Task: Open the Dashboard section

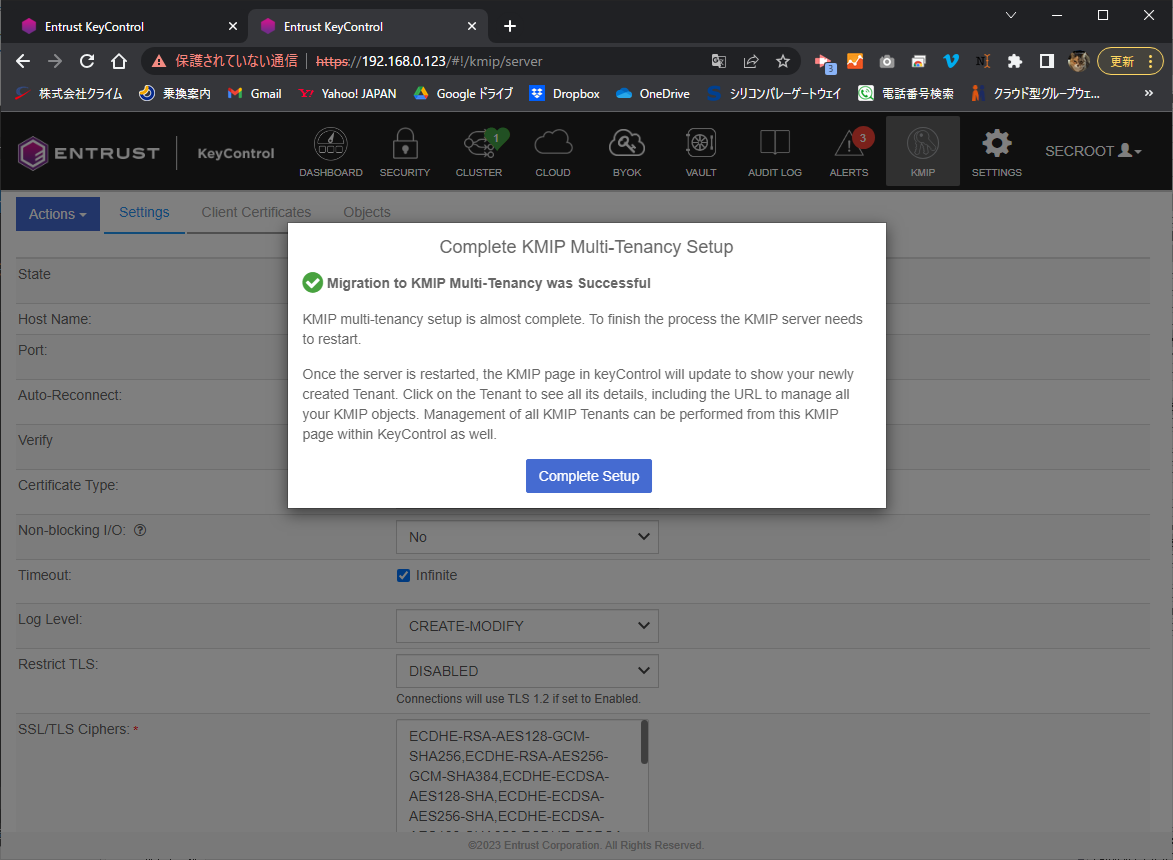Action: pos(331,152)
